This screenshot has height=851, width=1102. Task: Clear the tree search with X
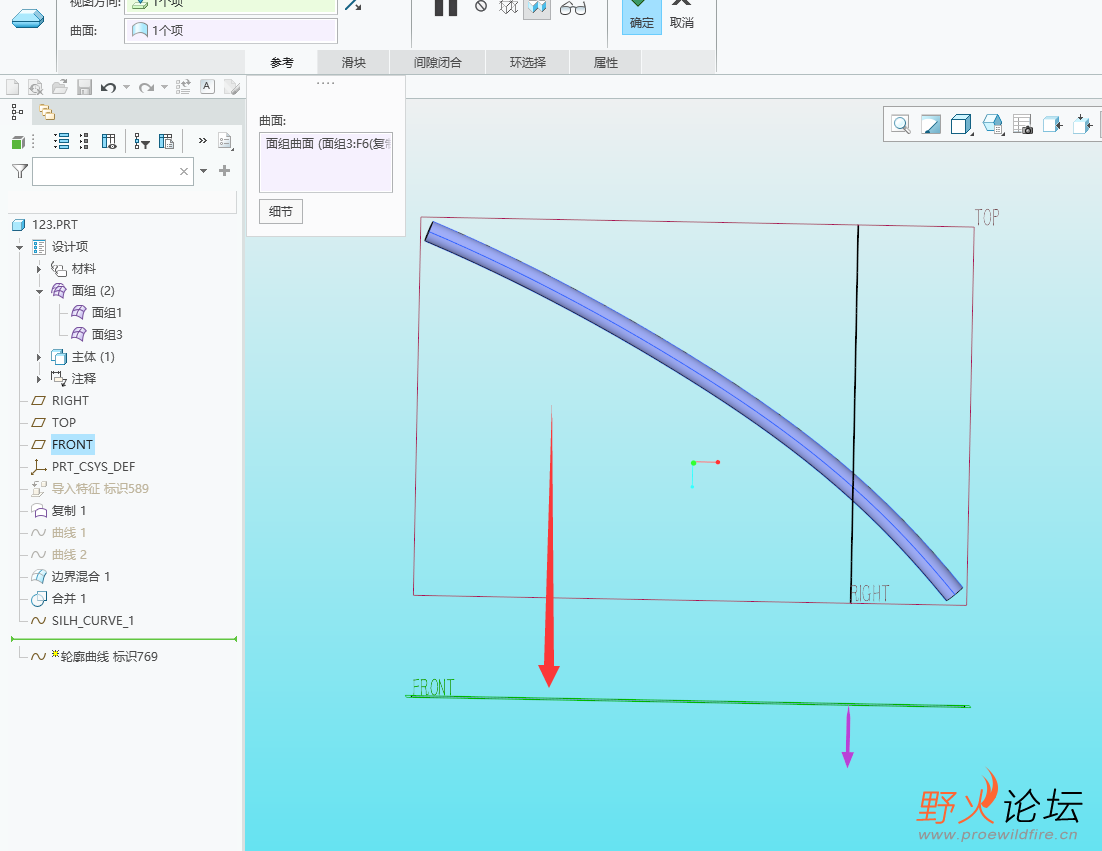click(x=183, y=171)
